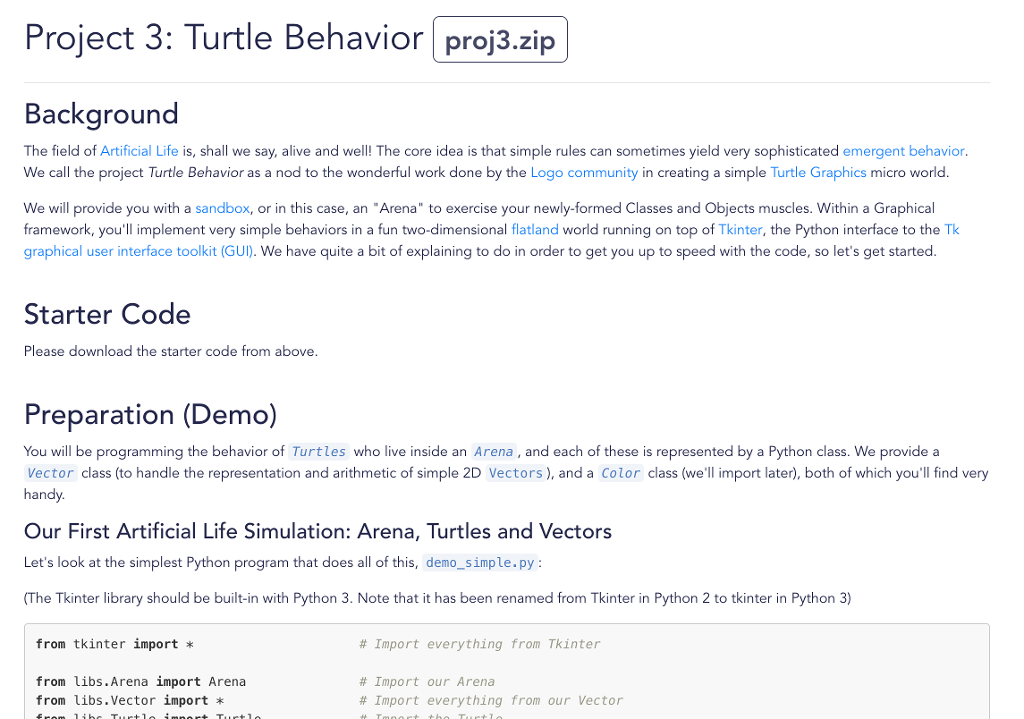Image resolution: width=1024 pixels, height=719 pixels.
Task: Select the Starter Code section heading
Action: point(106,315)
